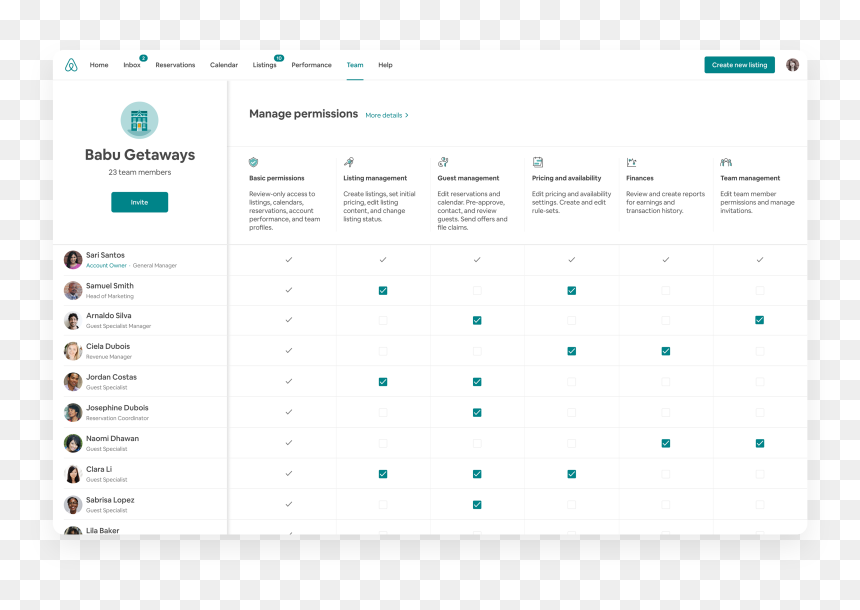Uncheck Guest management for Arnaldo Silva
This screenshot has height=610, width=860.
[x=477, y=320]
